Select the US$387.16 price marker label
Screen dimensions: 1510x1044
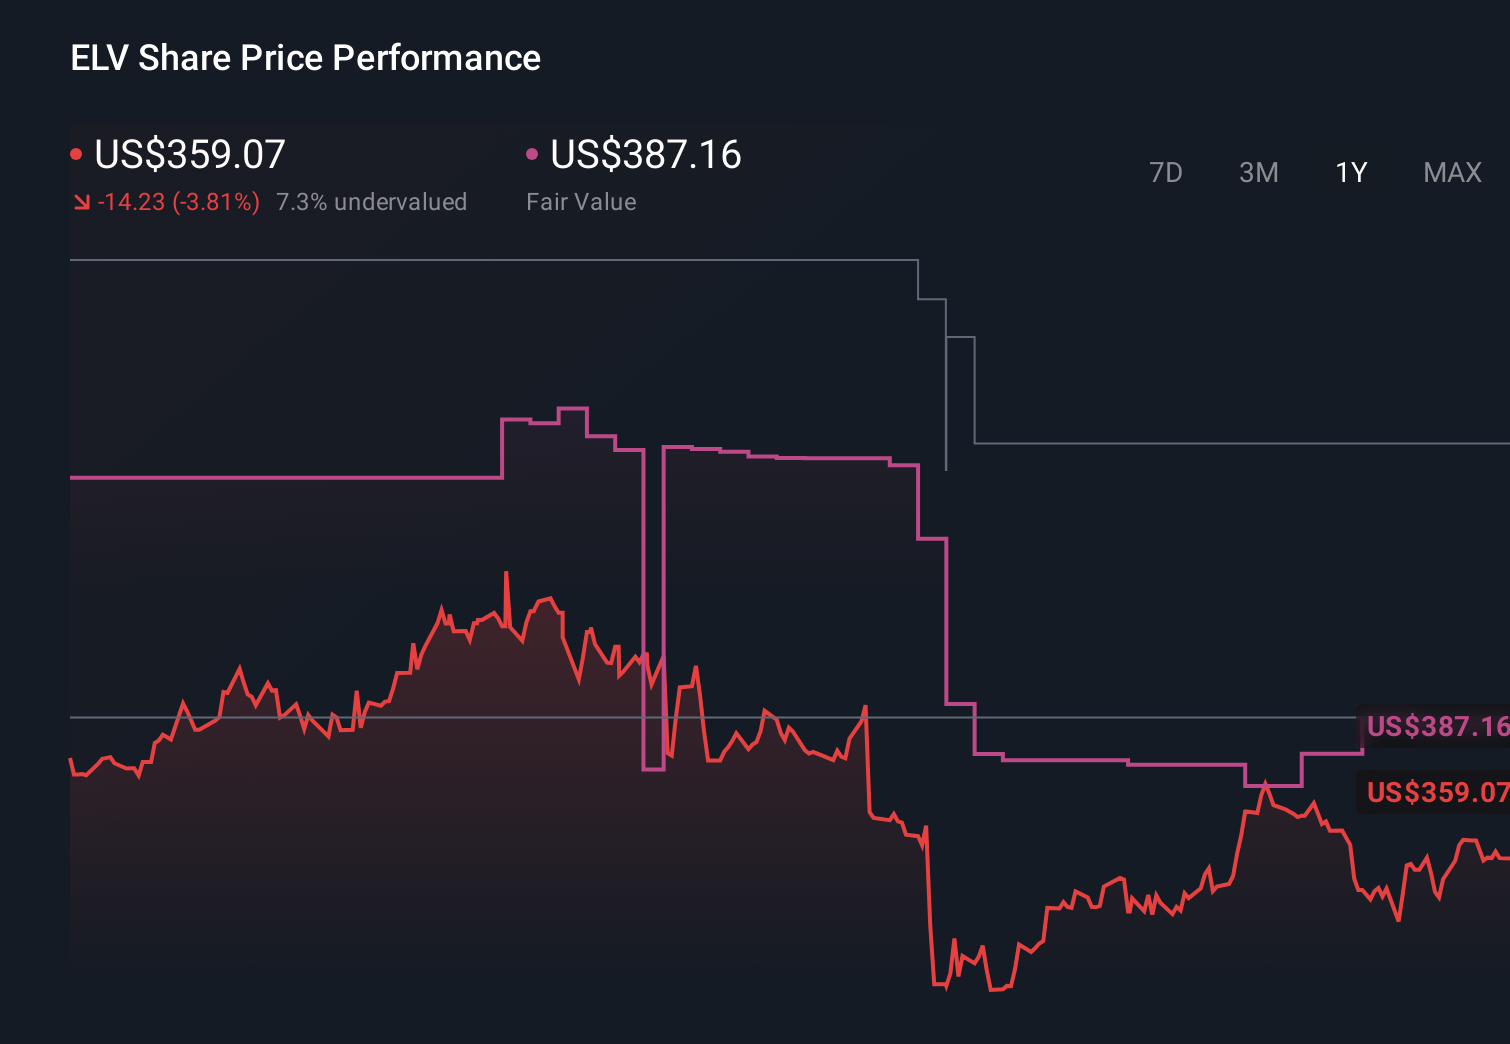point(1438,727)
